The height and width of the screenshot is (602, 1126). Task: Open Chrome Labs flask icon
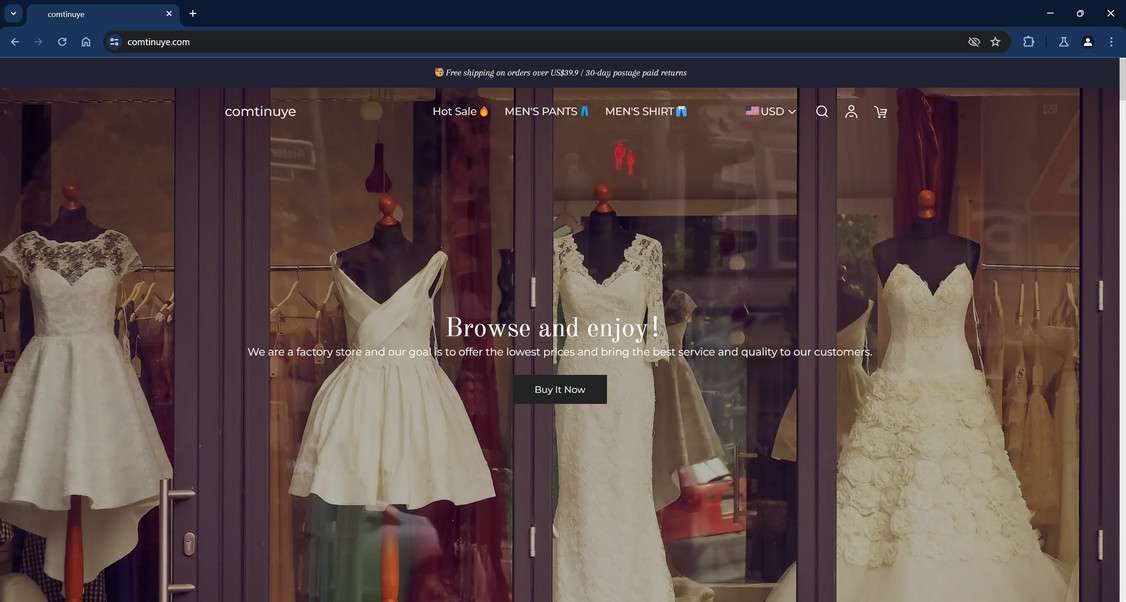pos(1063,42)
